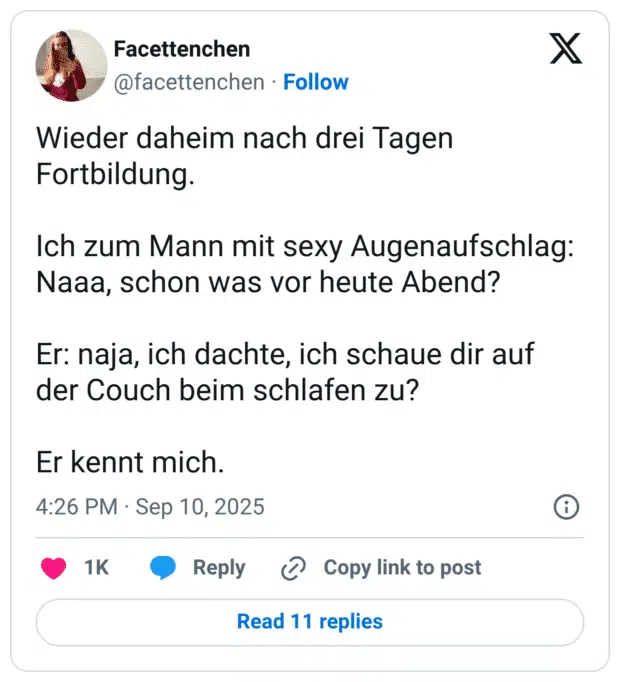This screenshot has height=682, width=620.
Task: Click the 'Er kennt mich.' line
Action: pyautogui.click(x=130, y=463)
